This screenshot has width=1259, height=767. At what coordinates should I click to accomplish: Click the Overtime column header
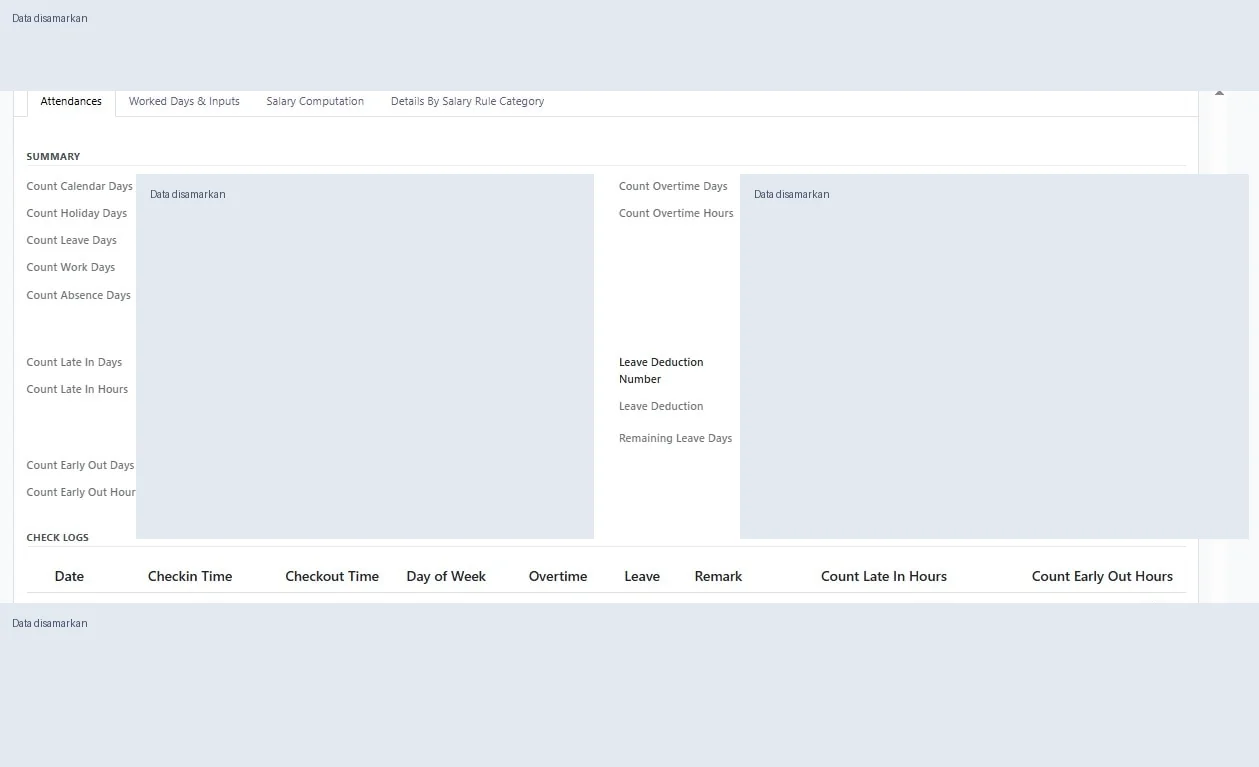pyautogui.click(x=558, y=576)
